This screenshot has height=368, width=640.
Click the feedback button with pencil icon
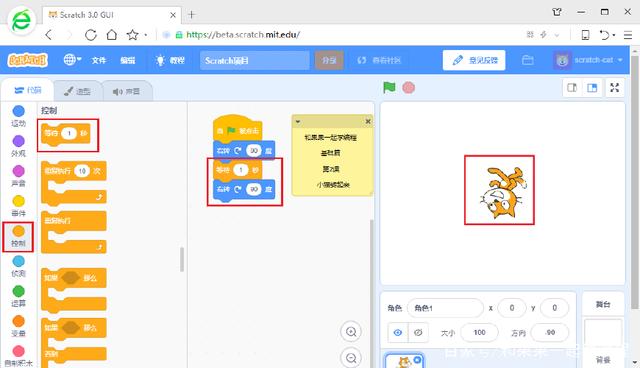[x=474, y=60]
